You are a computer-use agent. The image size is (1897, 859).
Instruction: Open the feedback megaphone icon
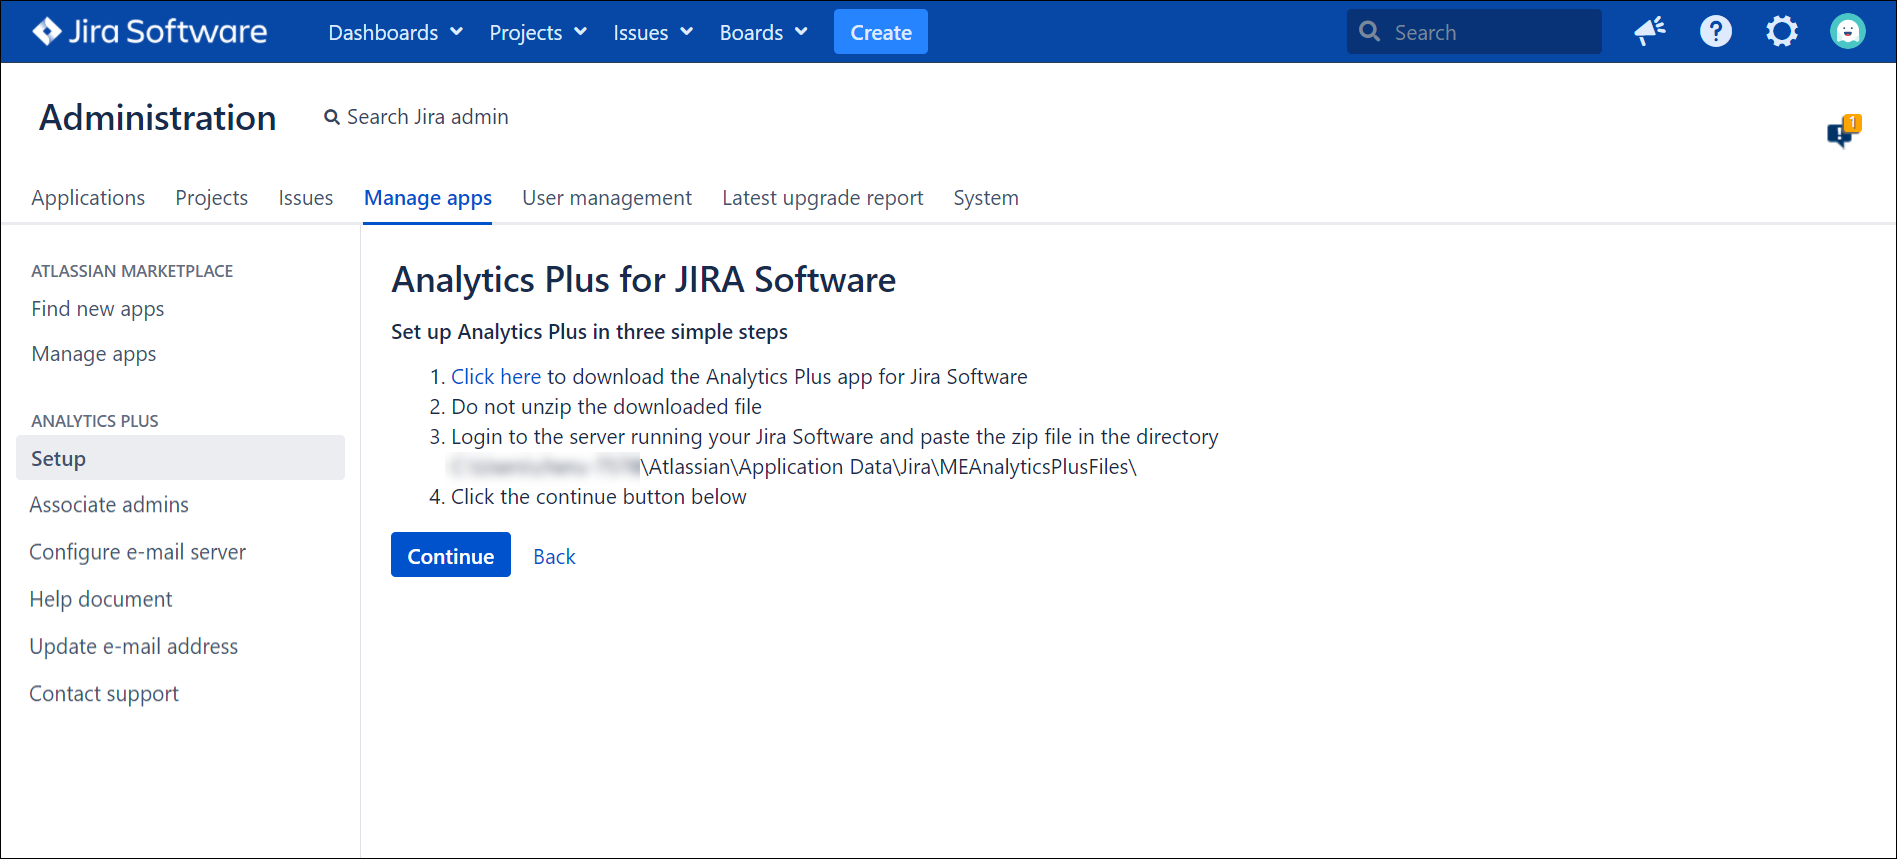tap(1649, 32)
